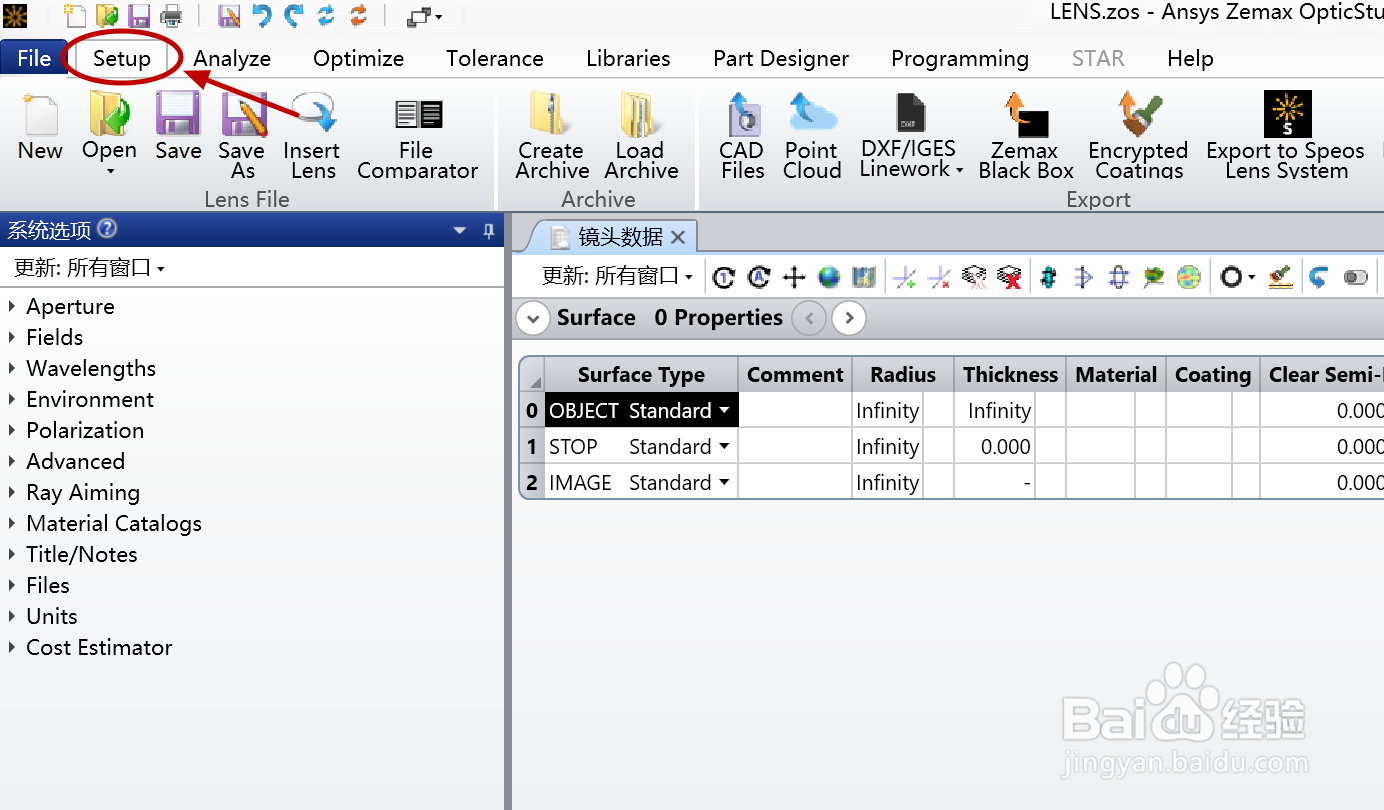1384x810 pixels.
Task: Click Export to Speos Lens System
Action: (x=1286, y=135)
